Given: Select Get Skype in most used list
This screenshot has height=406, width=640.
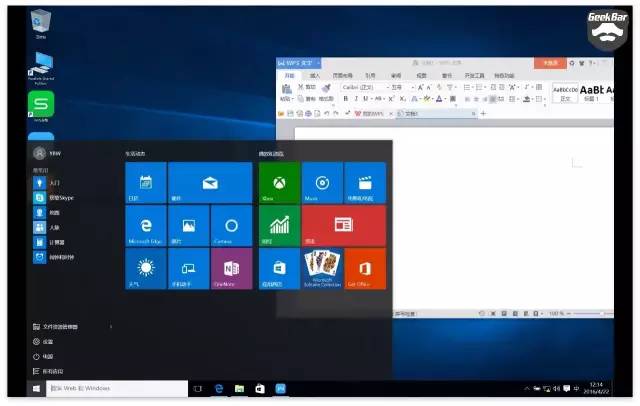Looking at the screenshot, I should (x=53, y=197).
